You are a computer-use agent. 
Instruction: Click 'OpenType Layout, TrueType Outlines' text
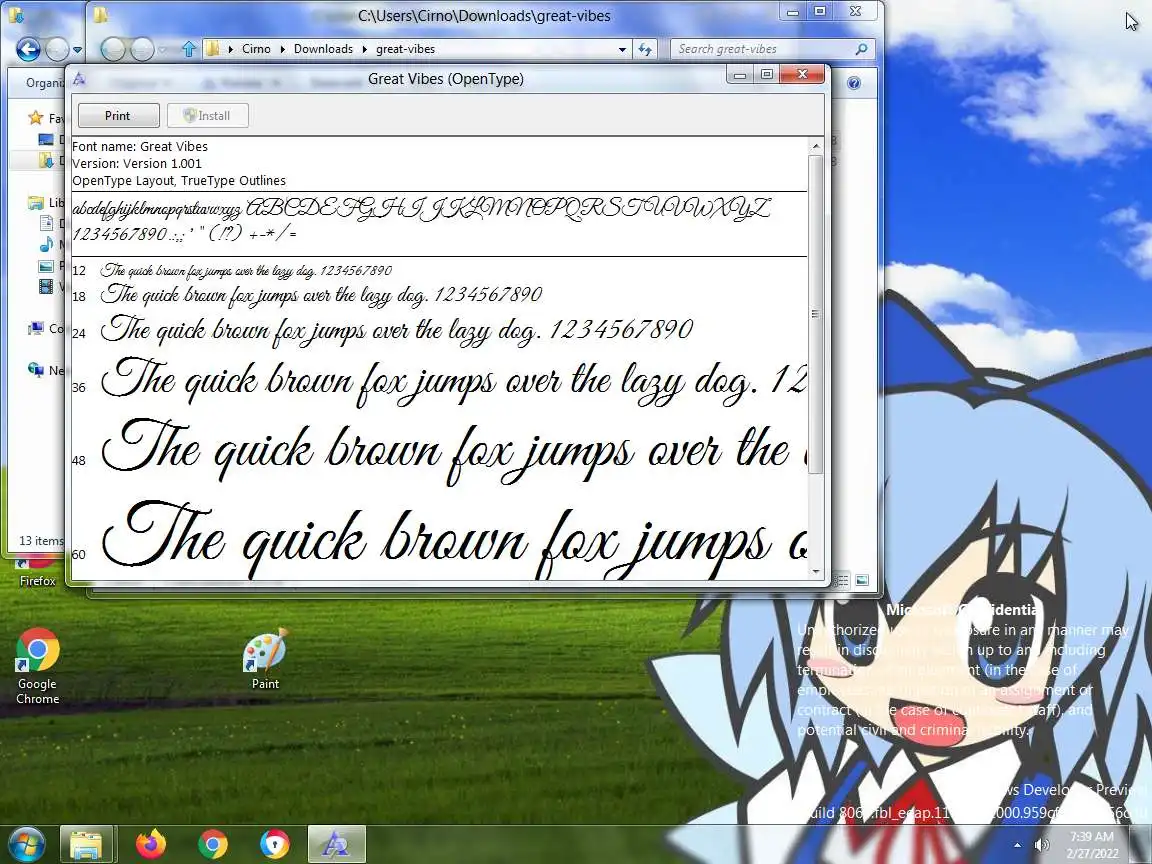coord(179,180)
